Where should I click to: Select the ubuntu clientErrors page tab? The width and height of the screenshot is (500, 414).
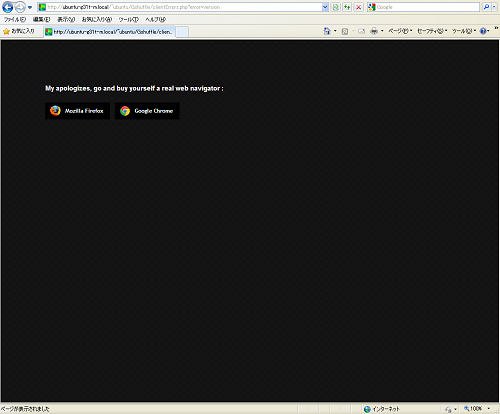(x=109, y=32)
